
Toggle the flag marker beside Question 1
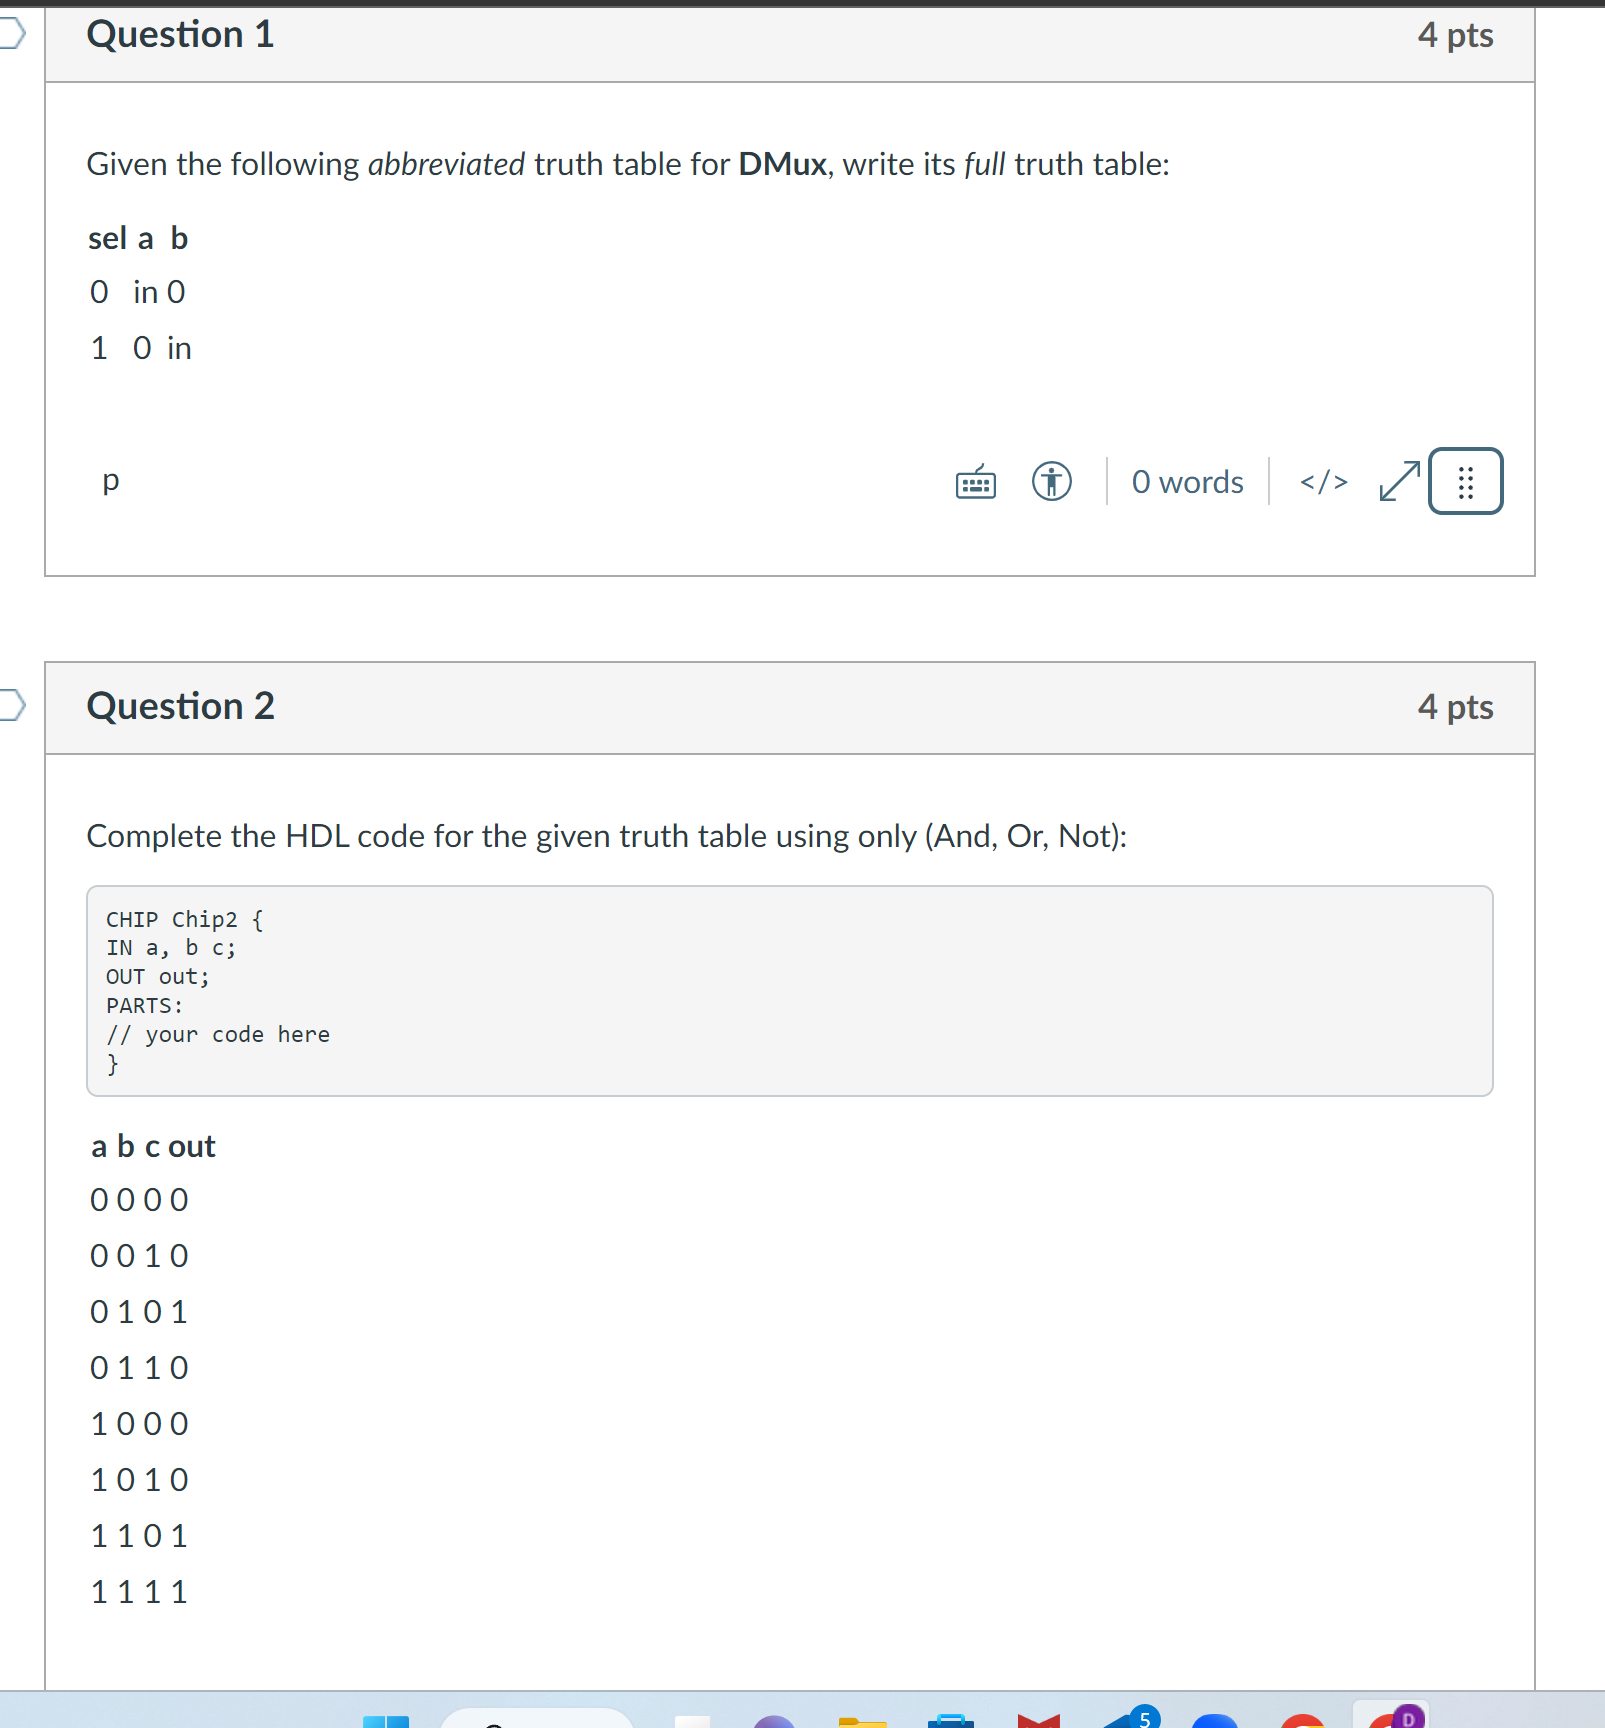coord(10,33)
